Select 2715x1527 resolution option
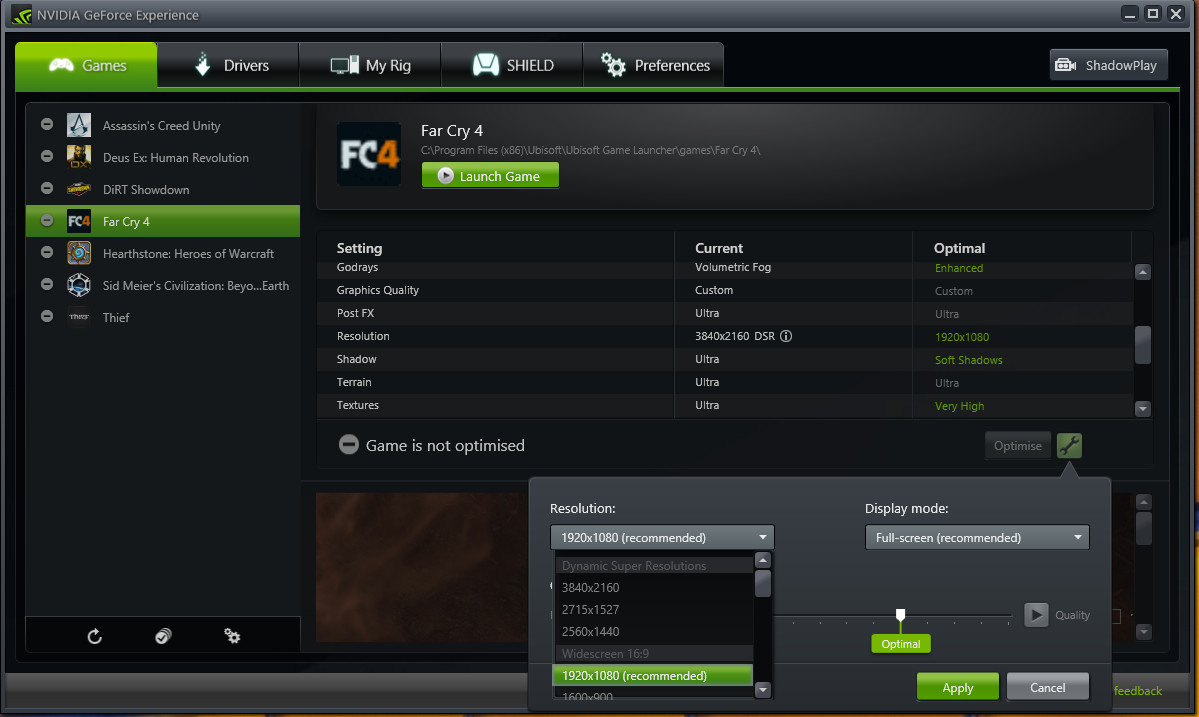The width and height of the screenshot is (1199, 717). point(654,610)
